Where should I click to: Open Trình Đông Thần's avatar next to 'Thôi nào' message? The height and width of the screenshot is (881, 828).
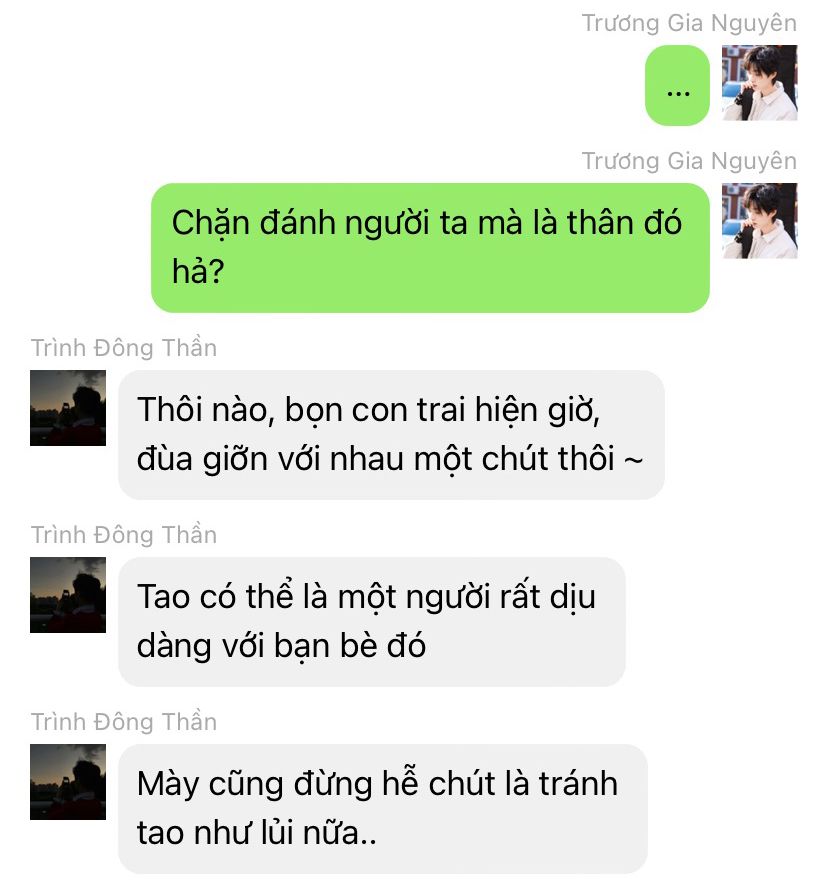tap(68, 408)
